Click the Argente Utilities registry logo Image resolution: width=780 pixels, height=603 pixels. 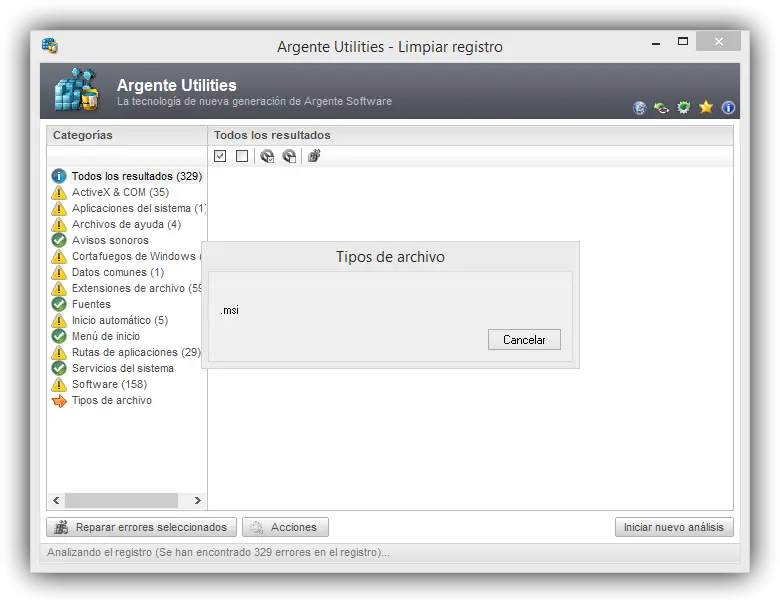coord(77,90)
